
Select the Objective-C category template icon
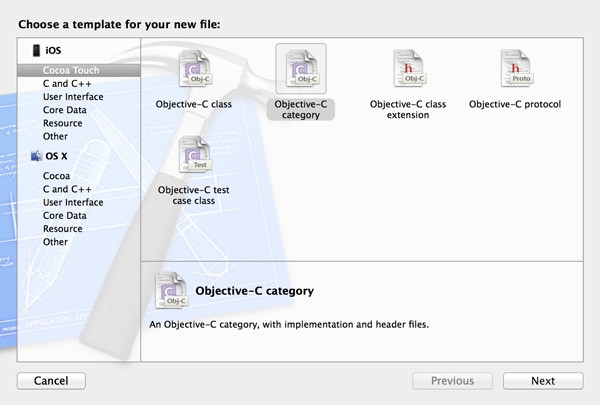301,69
